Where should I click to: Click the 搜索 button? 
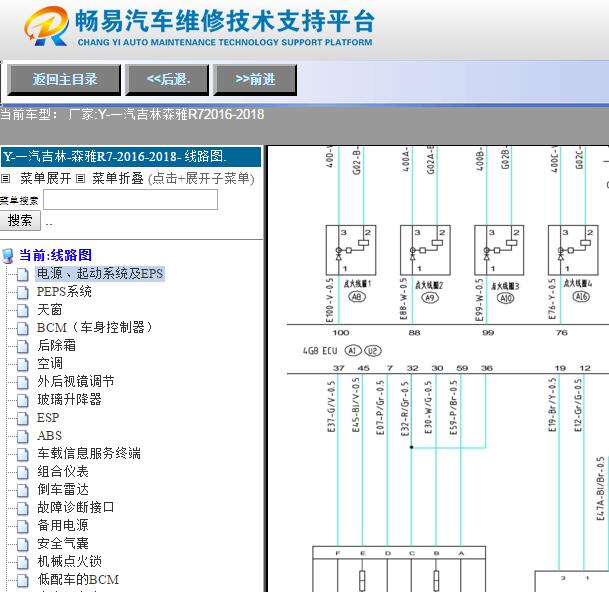pyautogui.click(x=20, y=221)
